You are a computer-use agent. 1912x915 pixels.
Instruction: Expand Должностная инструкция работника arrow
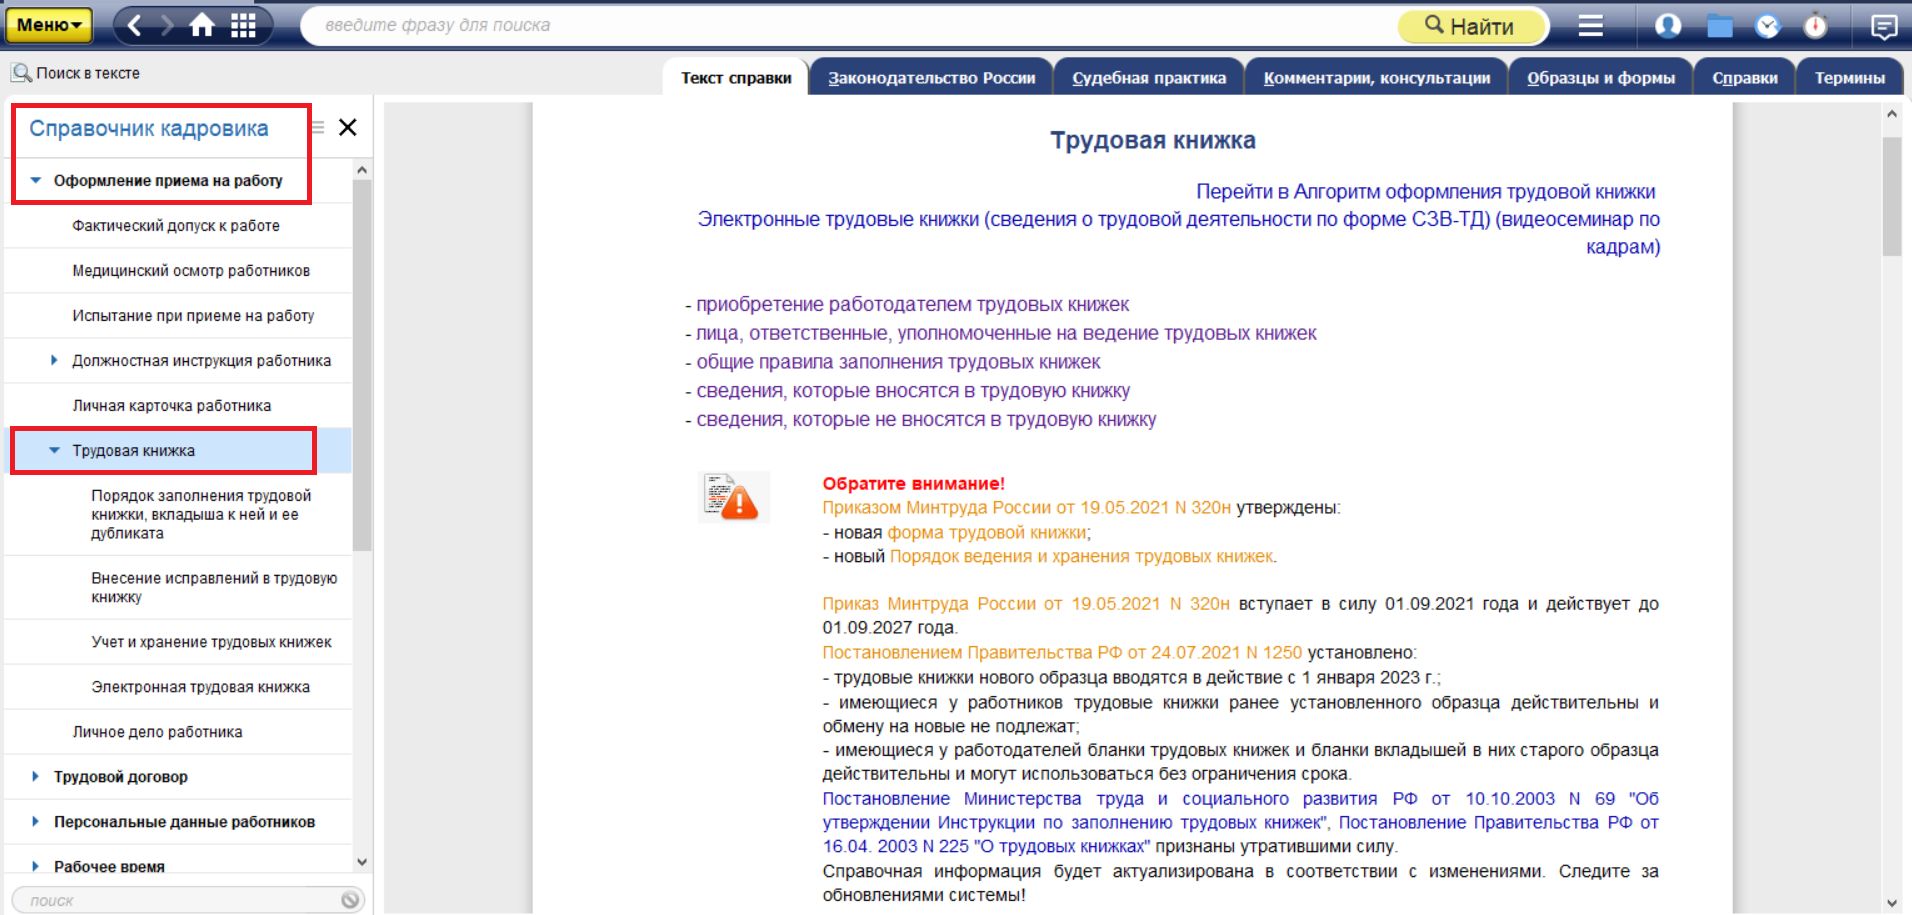[54, 360]
